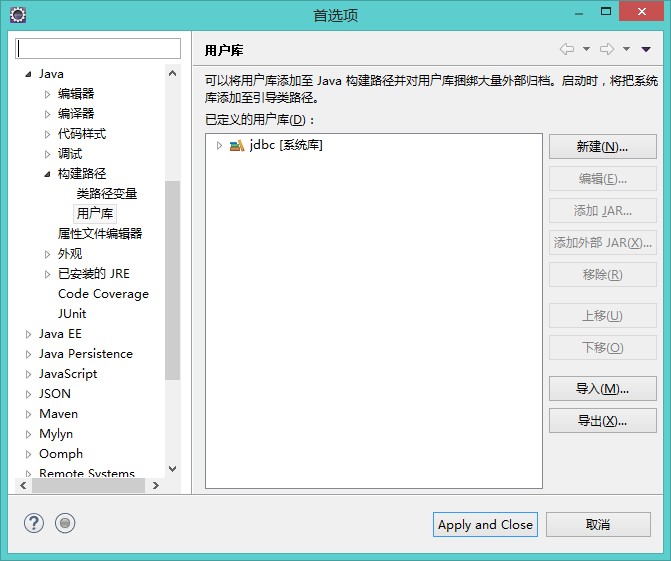Select the Oomph preferences item
Image resolution: width=671 pixels, height=561 pixels.
(x=61, y=454)
